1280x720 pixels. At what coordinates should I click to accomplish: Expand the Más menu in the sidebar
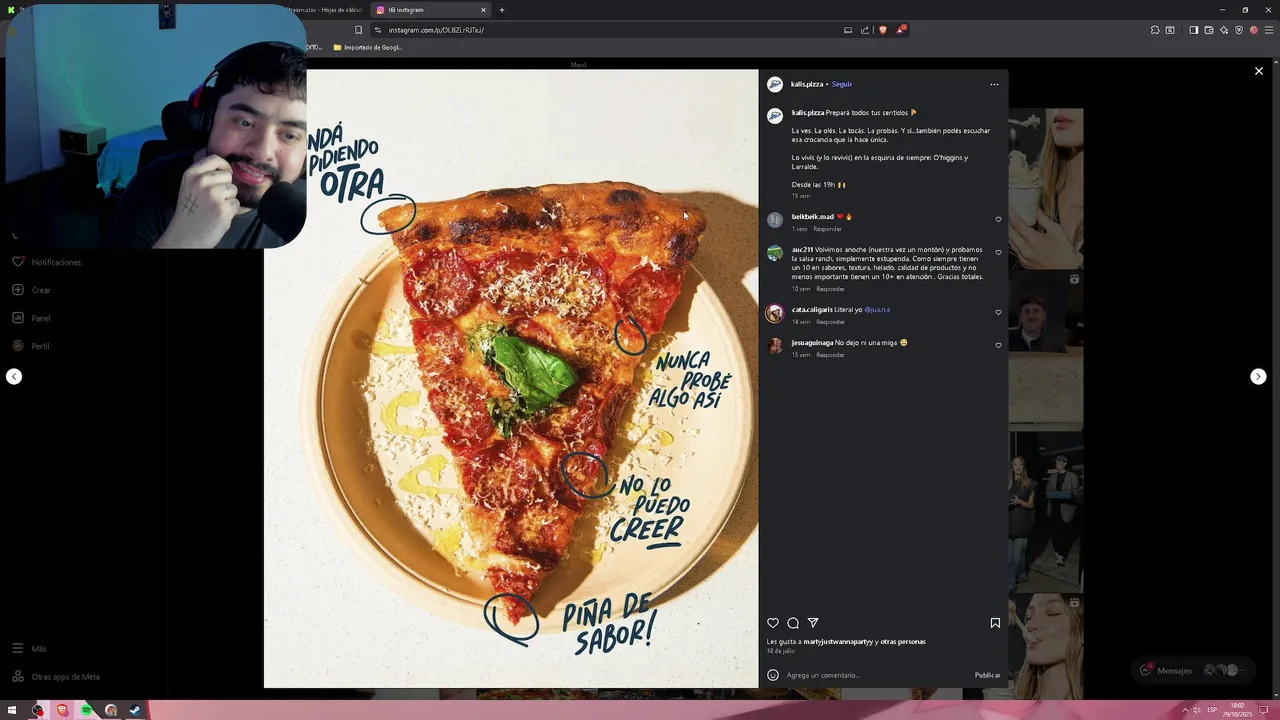(30, 649)
